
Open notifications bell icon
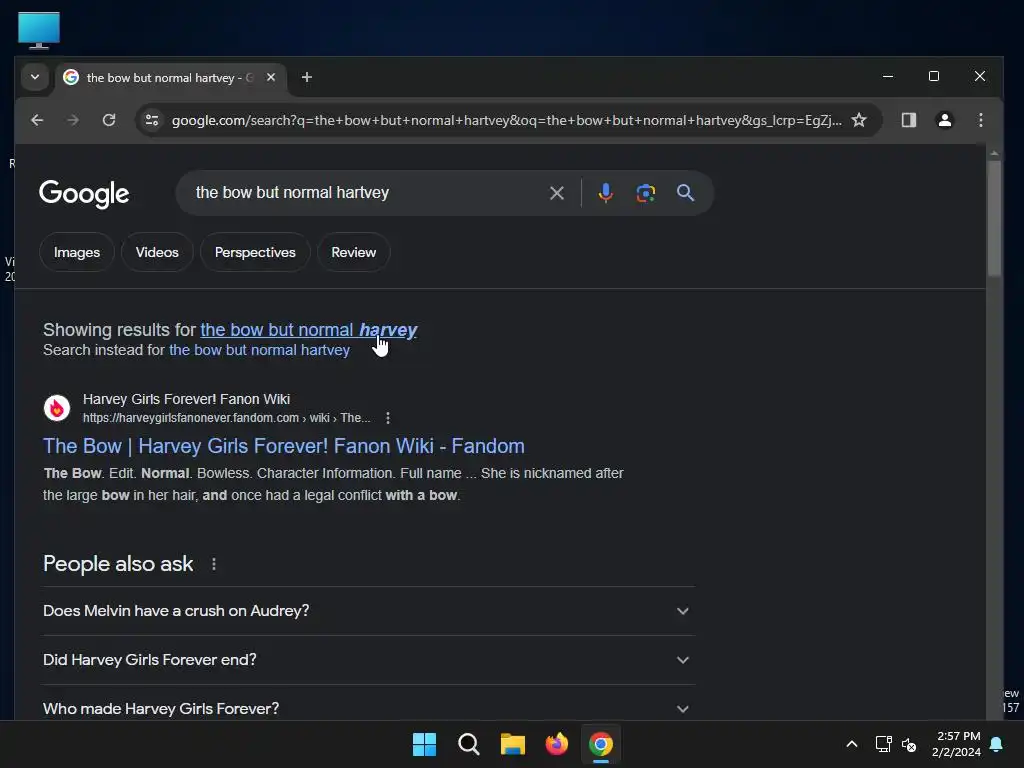click(997, 744)
